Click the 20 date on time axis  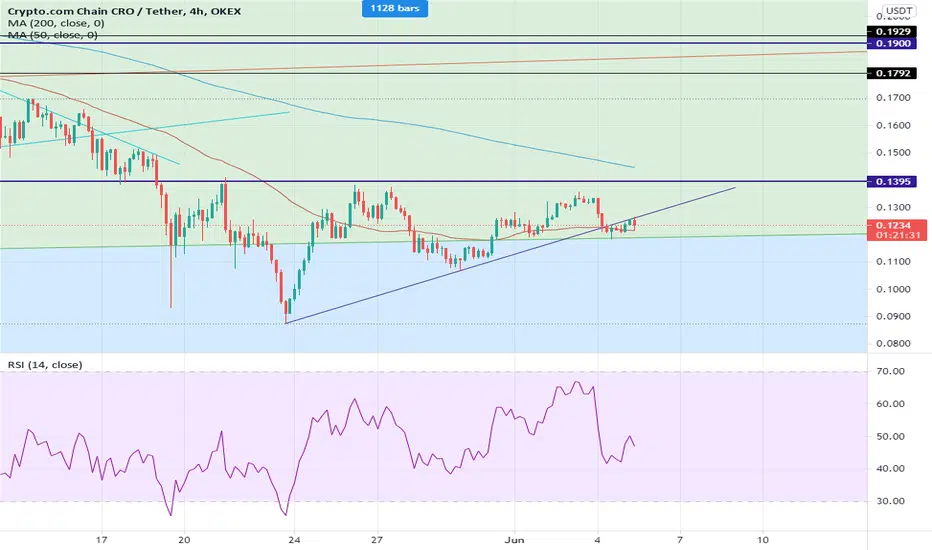(184, 540)
